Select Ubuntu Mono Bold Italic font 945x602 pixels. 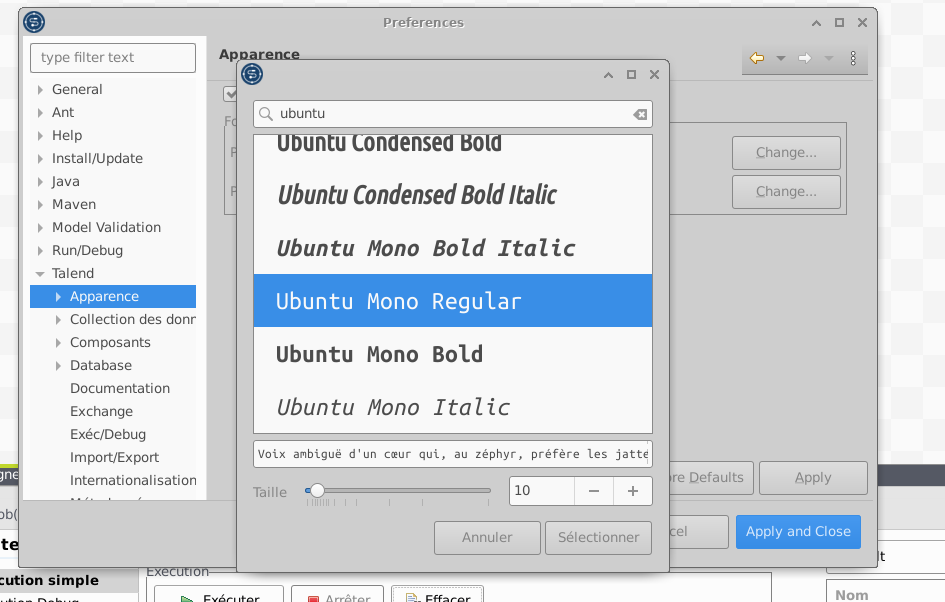[453, 248]
